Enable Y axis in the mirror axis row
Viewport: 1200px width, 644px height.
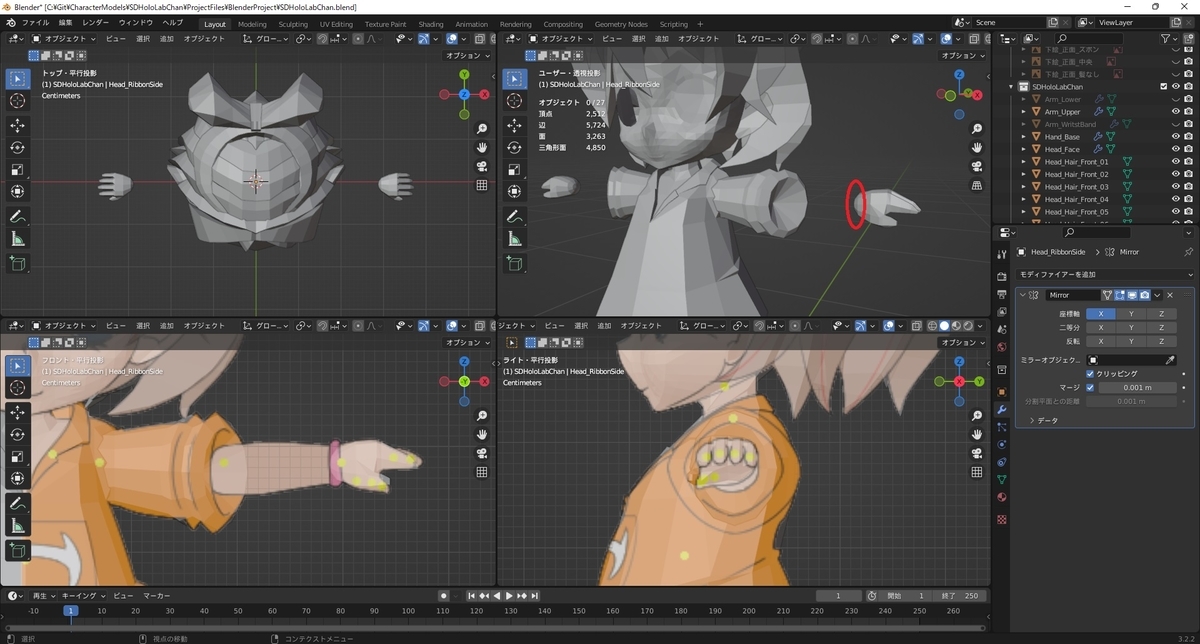point(1131,313)
